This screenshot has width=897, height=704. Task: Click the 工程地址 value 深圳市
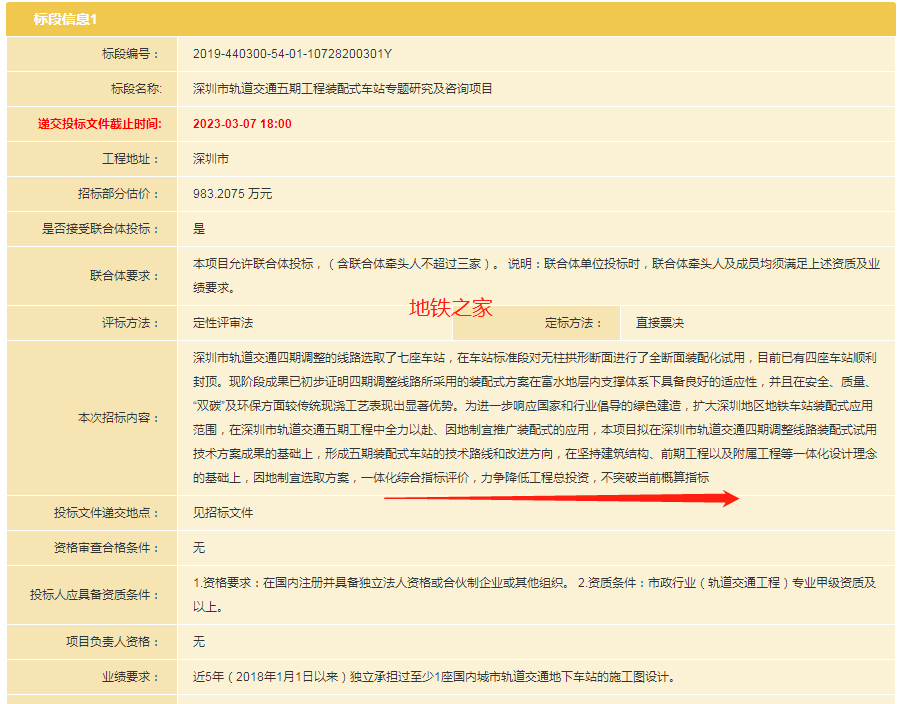210,159
